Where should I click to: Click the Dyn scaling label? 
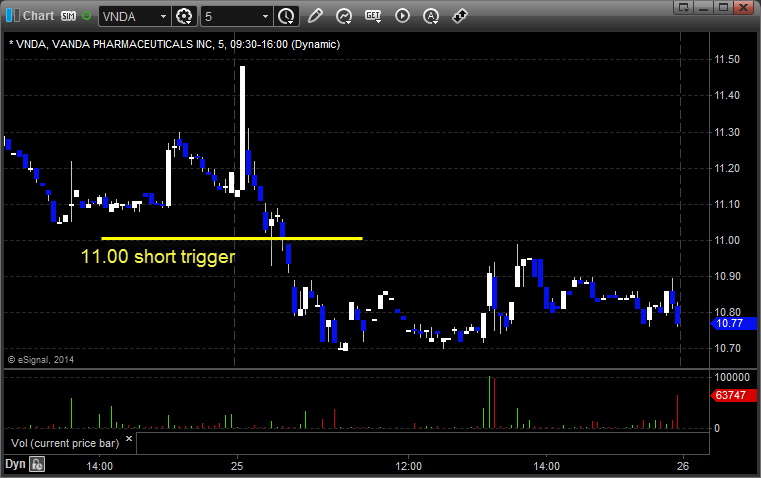tap(15, 464)
